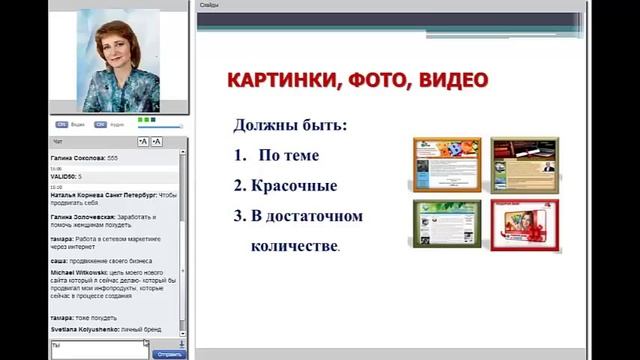Click the chat message input field

pos(100,350)
